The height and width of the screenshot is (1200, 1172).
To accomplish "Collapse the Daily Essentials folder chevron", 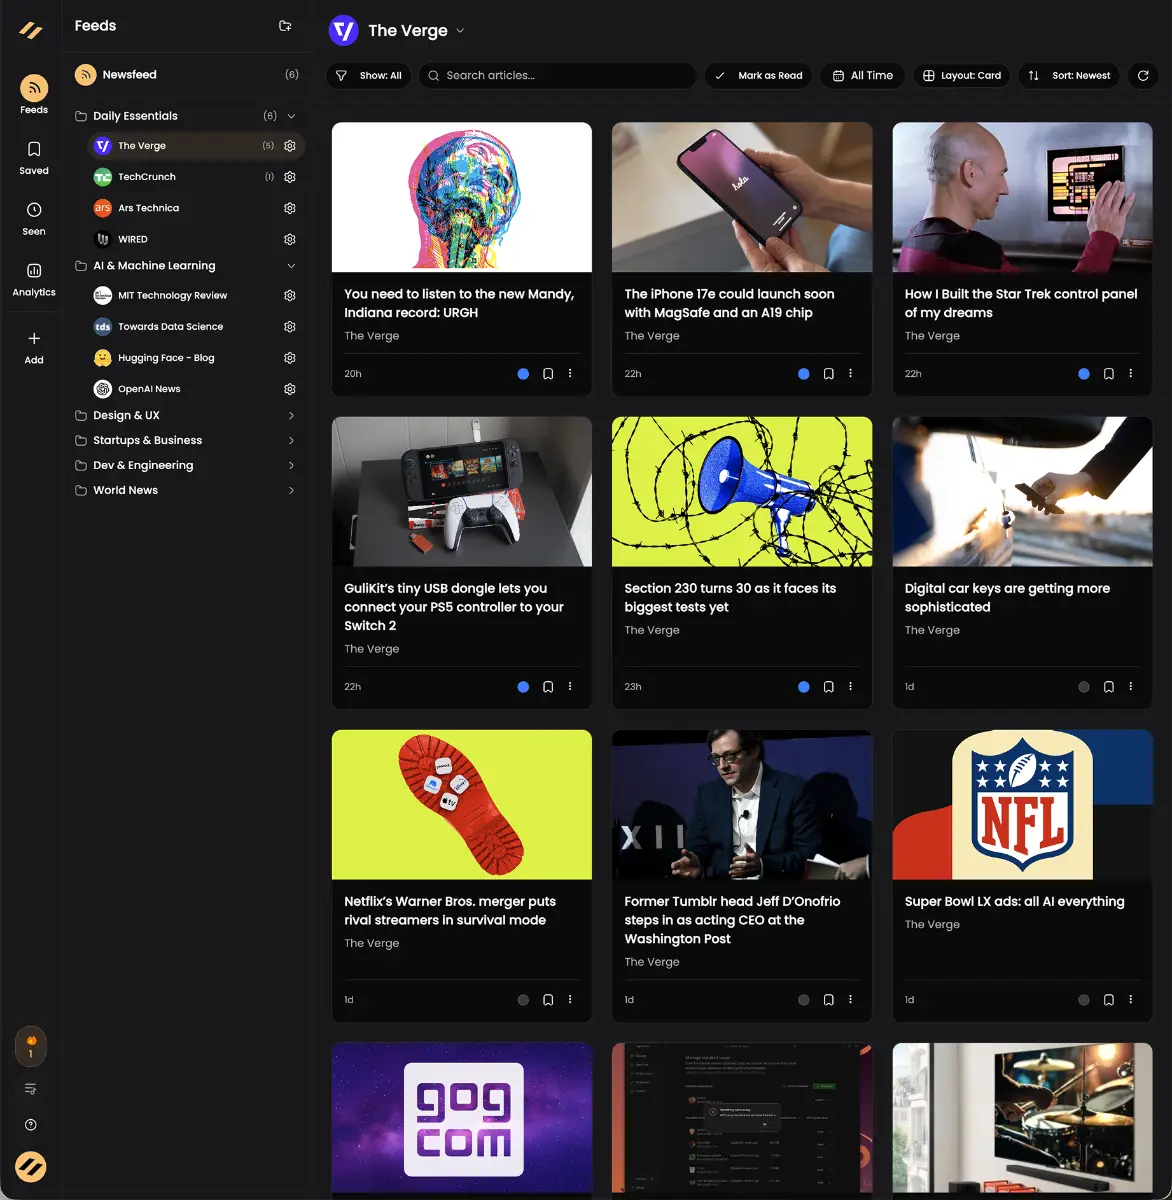I will [x=291, y=116].
